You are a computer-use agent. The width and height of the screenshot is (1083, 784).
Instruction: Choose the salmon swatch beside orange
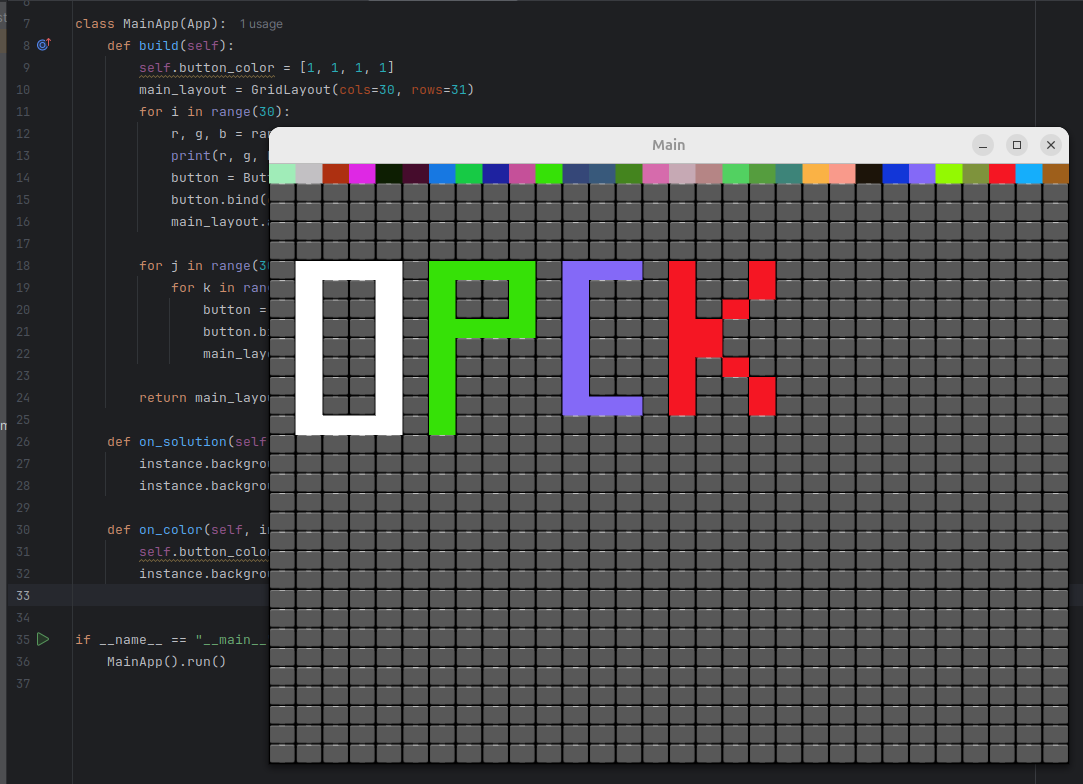(x=842, y=173)
